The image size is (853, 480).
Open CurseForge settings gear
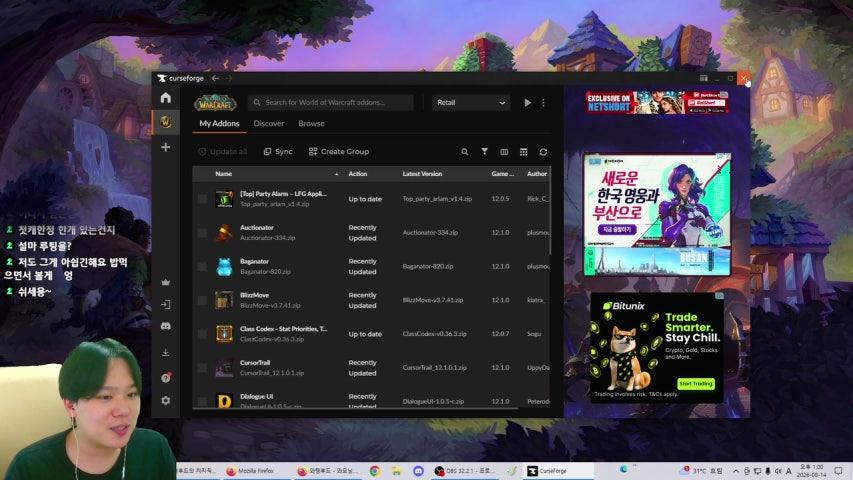[x=166, y=401]
